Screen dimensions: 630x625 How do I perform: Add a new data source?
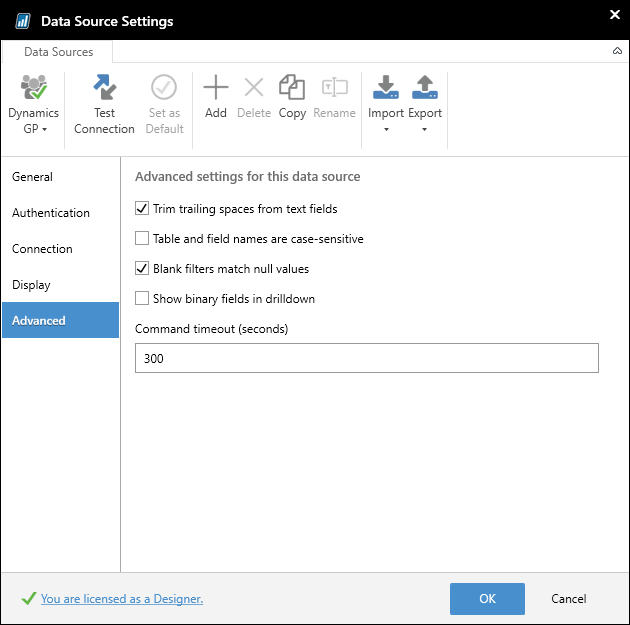[x=216, y=88]
